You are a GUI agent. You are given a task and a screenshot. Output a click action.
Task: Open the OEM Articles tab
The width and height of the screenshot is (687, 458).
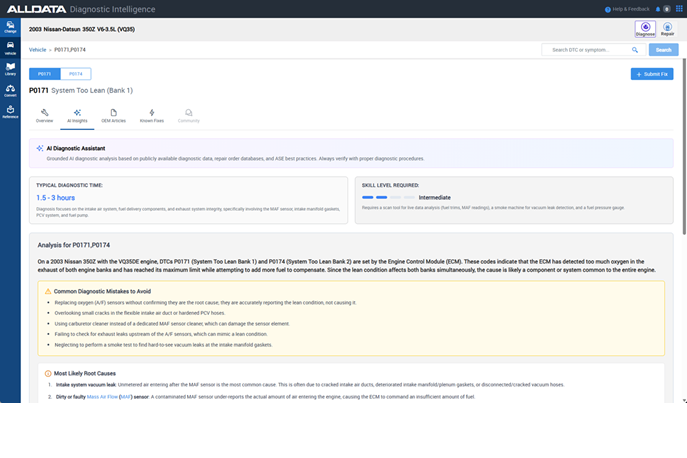pyautogui.click(x=113, y=116)
